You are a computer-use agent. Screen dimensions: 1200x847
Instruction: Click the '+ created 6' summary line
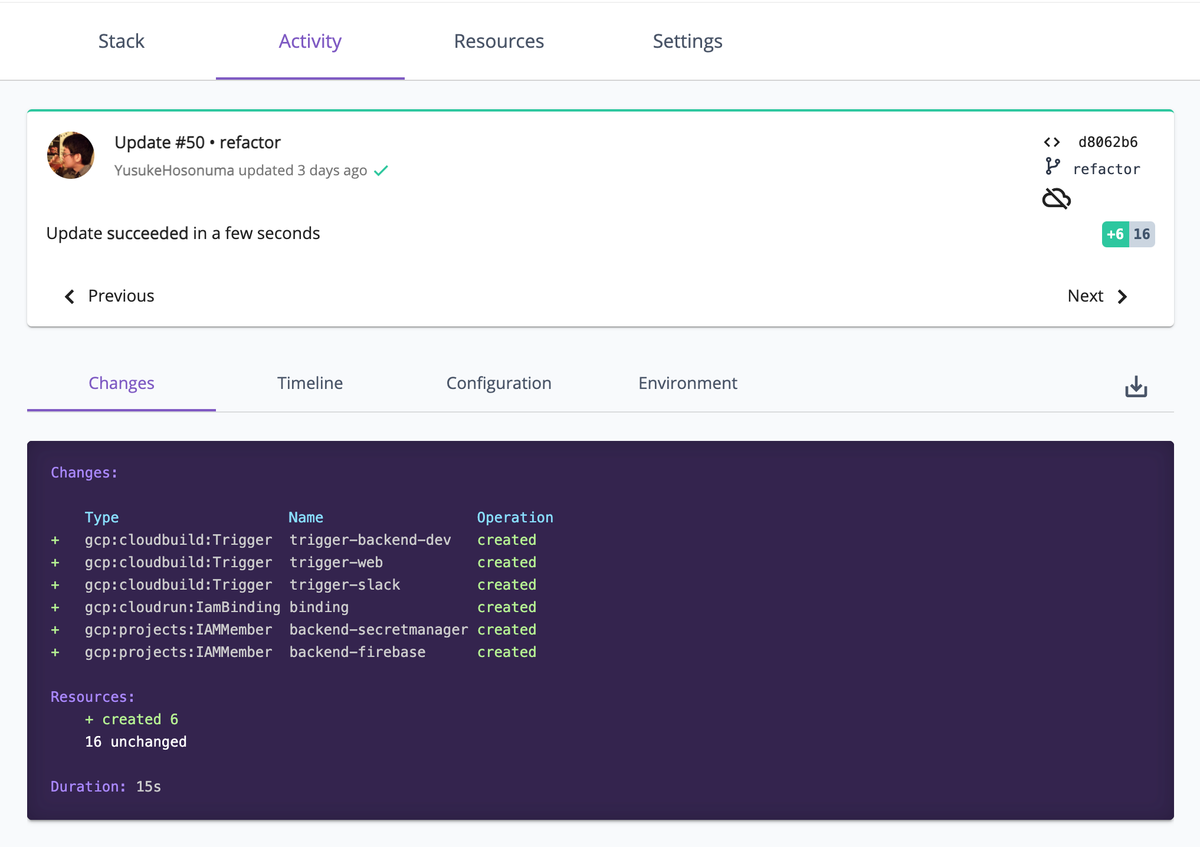131,719
